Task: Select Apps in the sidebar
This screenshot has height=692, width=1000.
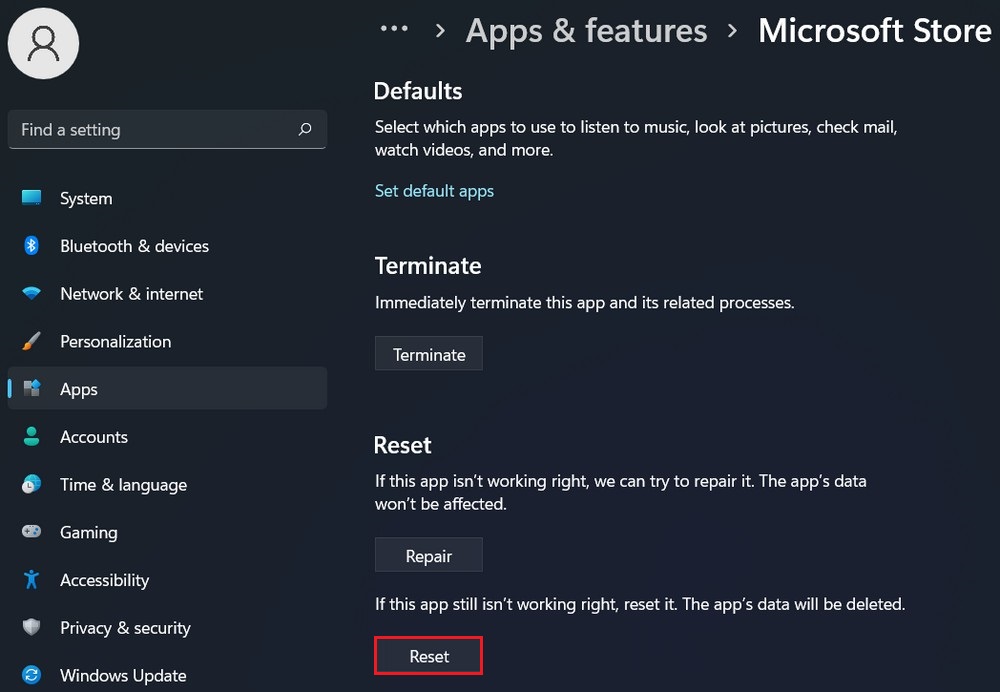Action: pyautogui.click(x=167, y=388)
